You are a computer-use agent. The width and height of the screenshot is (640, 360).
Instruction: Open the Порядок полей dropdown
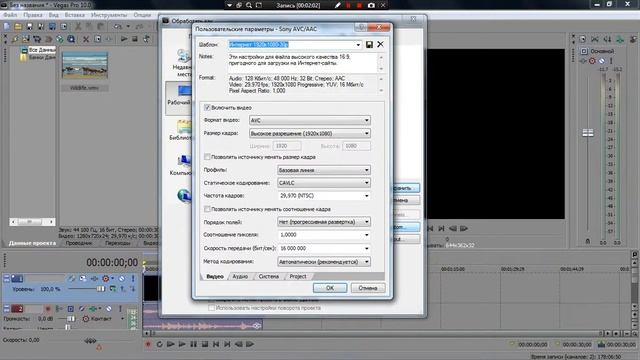(324, 222)
